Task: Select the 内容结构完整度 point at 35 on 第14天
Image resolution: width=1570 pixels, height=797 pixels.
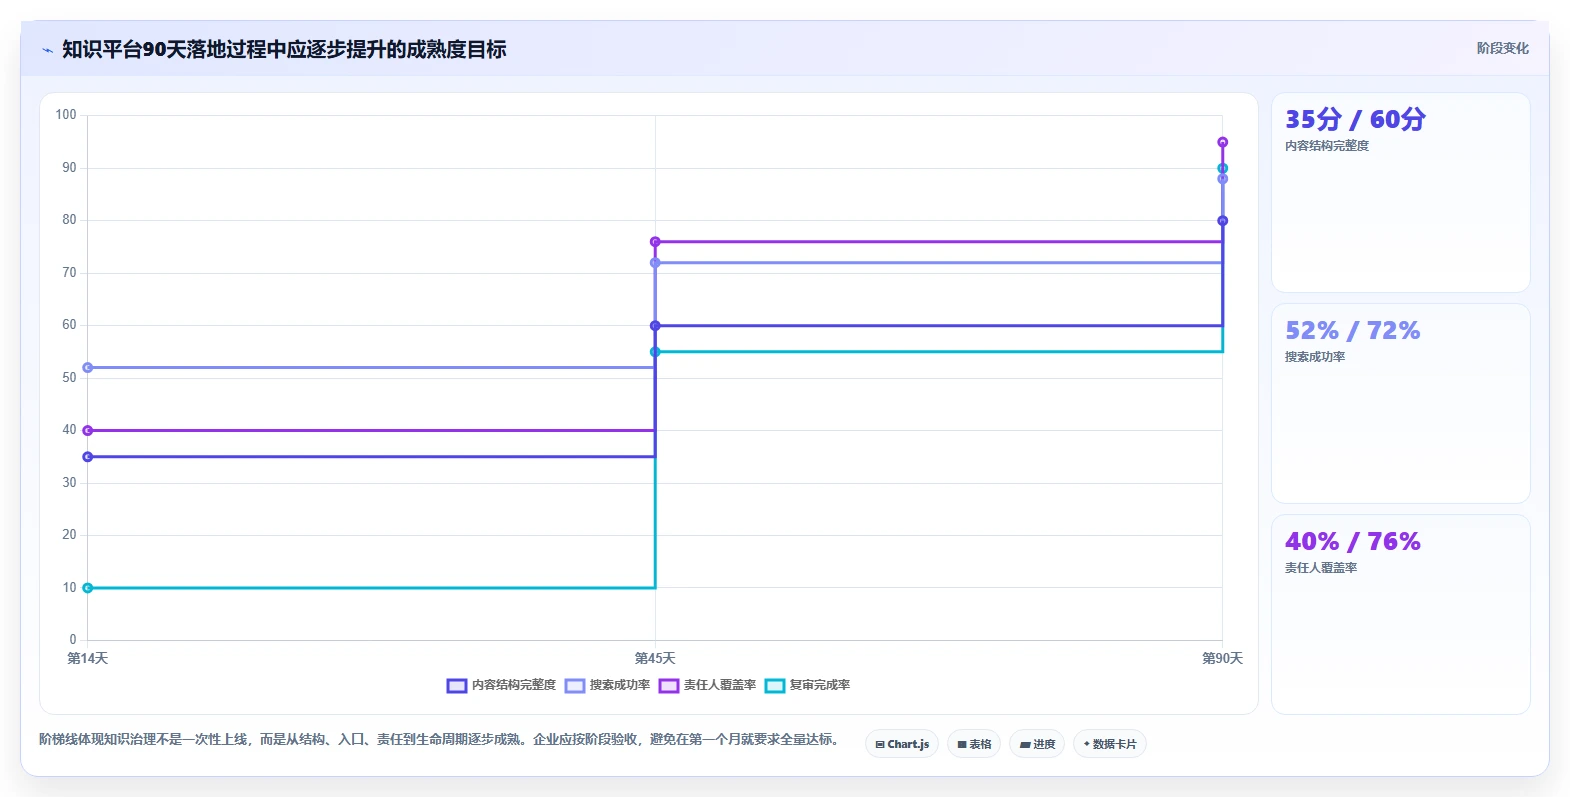Action: [x=88, y=457]
